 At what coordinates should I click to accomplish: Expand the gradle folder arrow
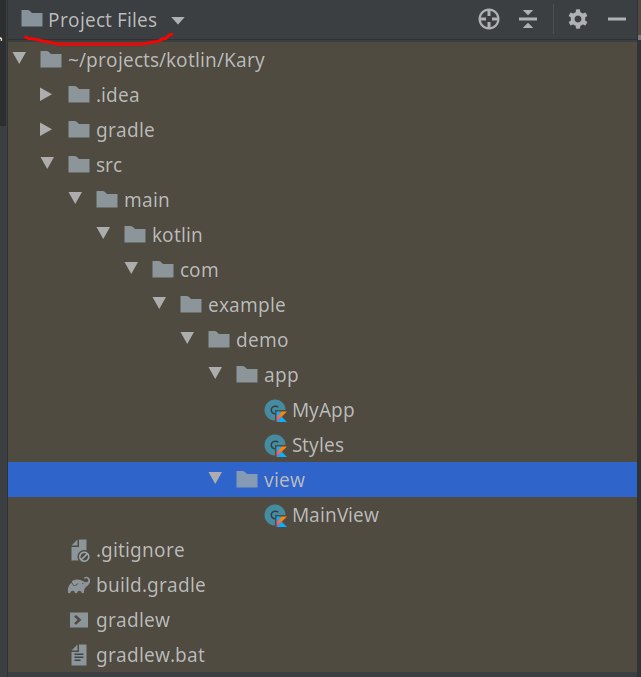pyautogui.click(x=46, y=129)
